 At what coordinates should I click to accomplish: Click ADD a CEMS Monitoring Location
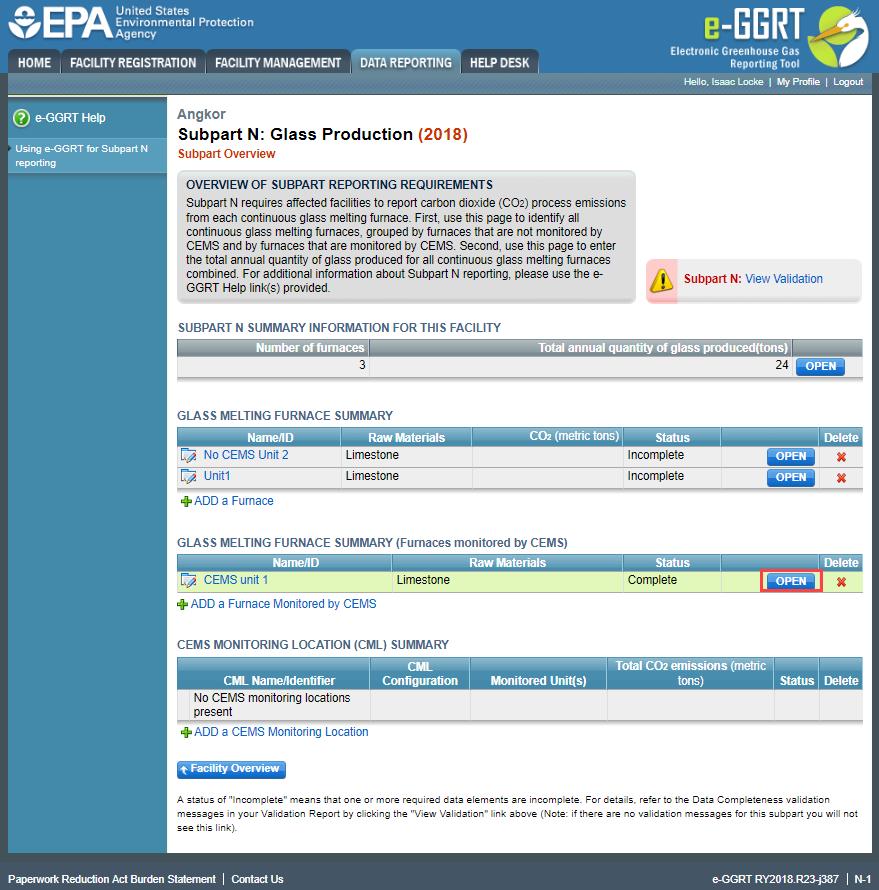pos(281,732)
